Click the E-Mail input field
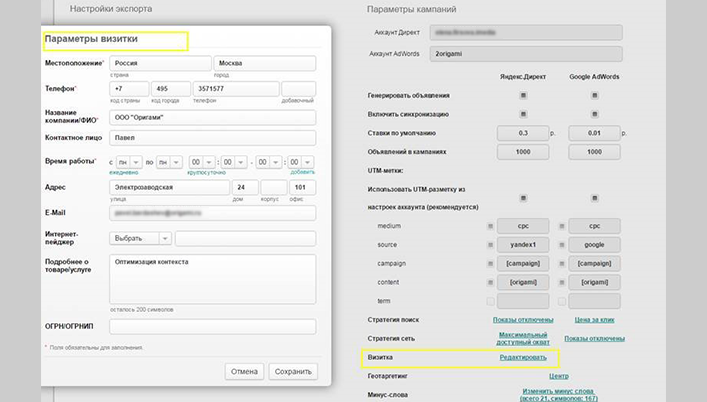This screenshot has width=707, height=402. 212,213
